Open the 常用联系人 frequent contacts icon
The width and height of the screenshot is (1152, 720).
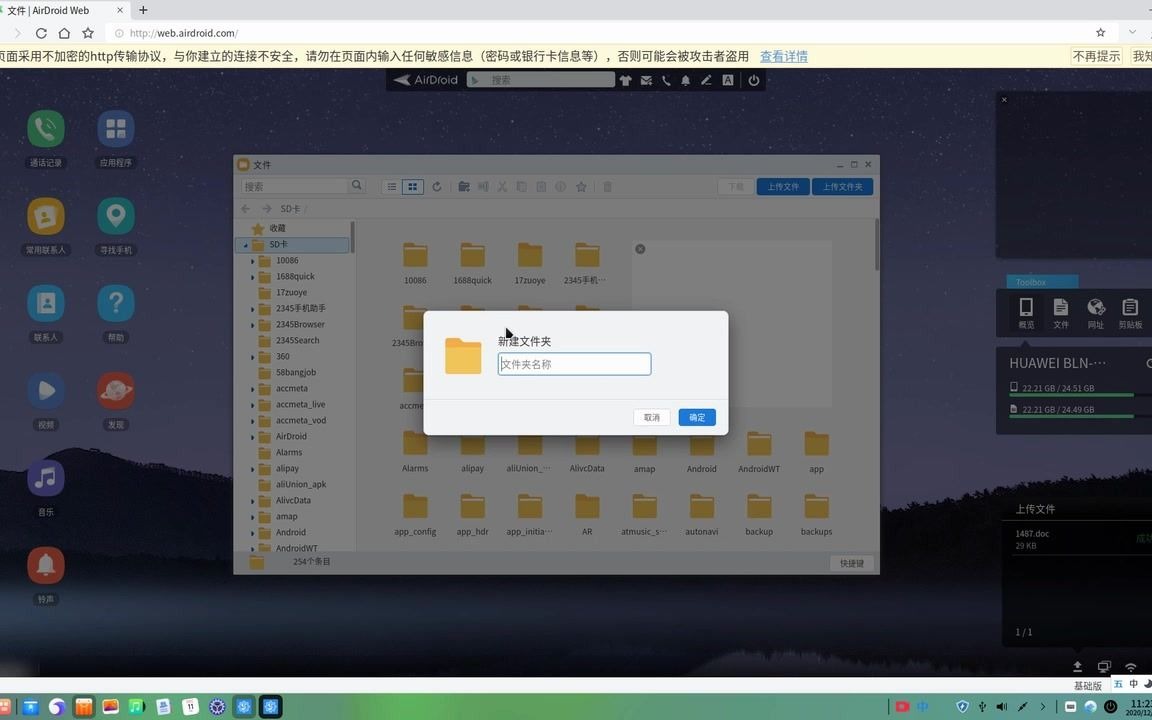[46, 216]
